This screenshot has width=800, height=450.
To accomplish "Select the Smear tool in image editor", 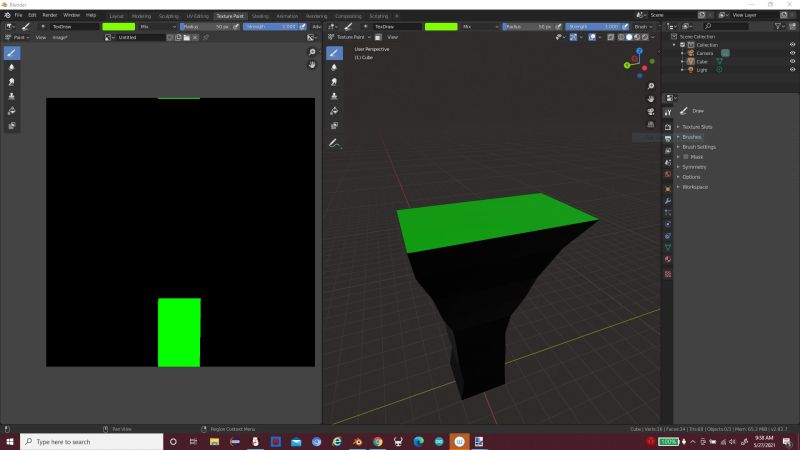I will pos(12,82).
